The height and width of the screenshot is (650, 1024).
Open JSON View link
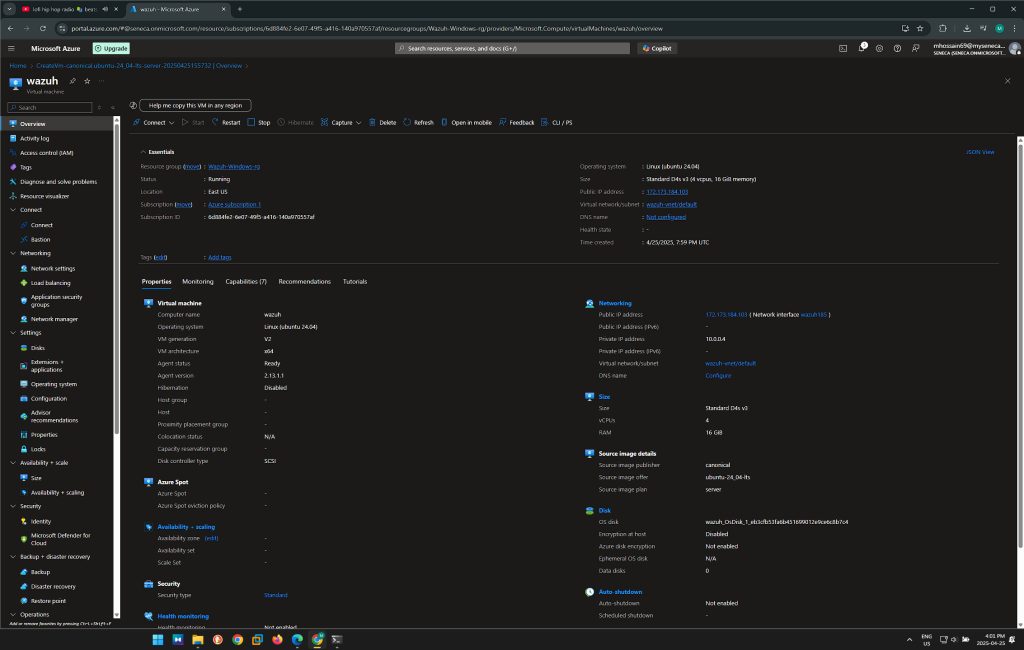click(980, 152)
